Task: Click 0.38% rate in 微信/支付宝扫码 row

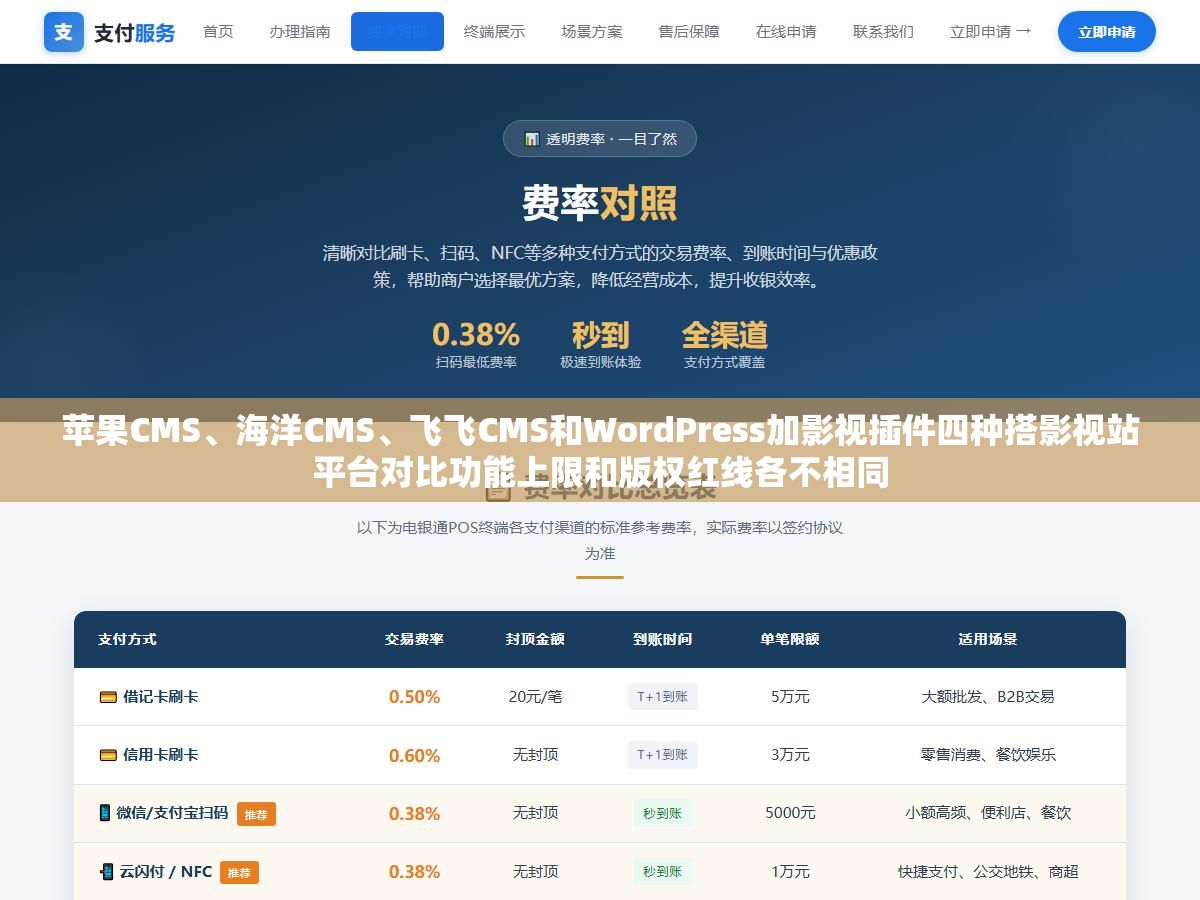Action: pos(414,813)
